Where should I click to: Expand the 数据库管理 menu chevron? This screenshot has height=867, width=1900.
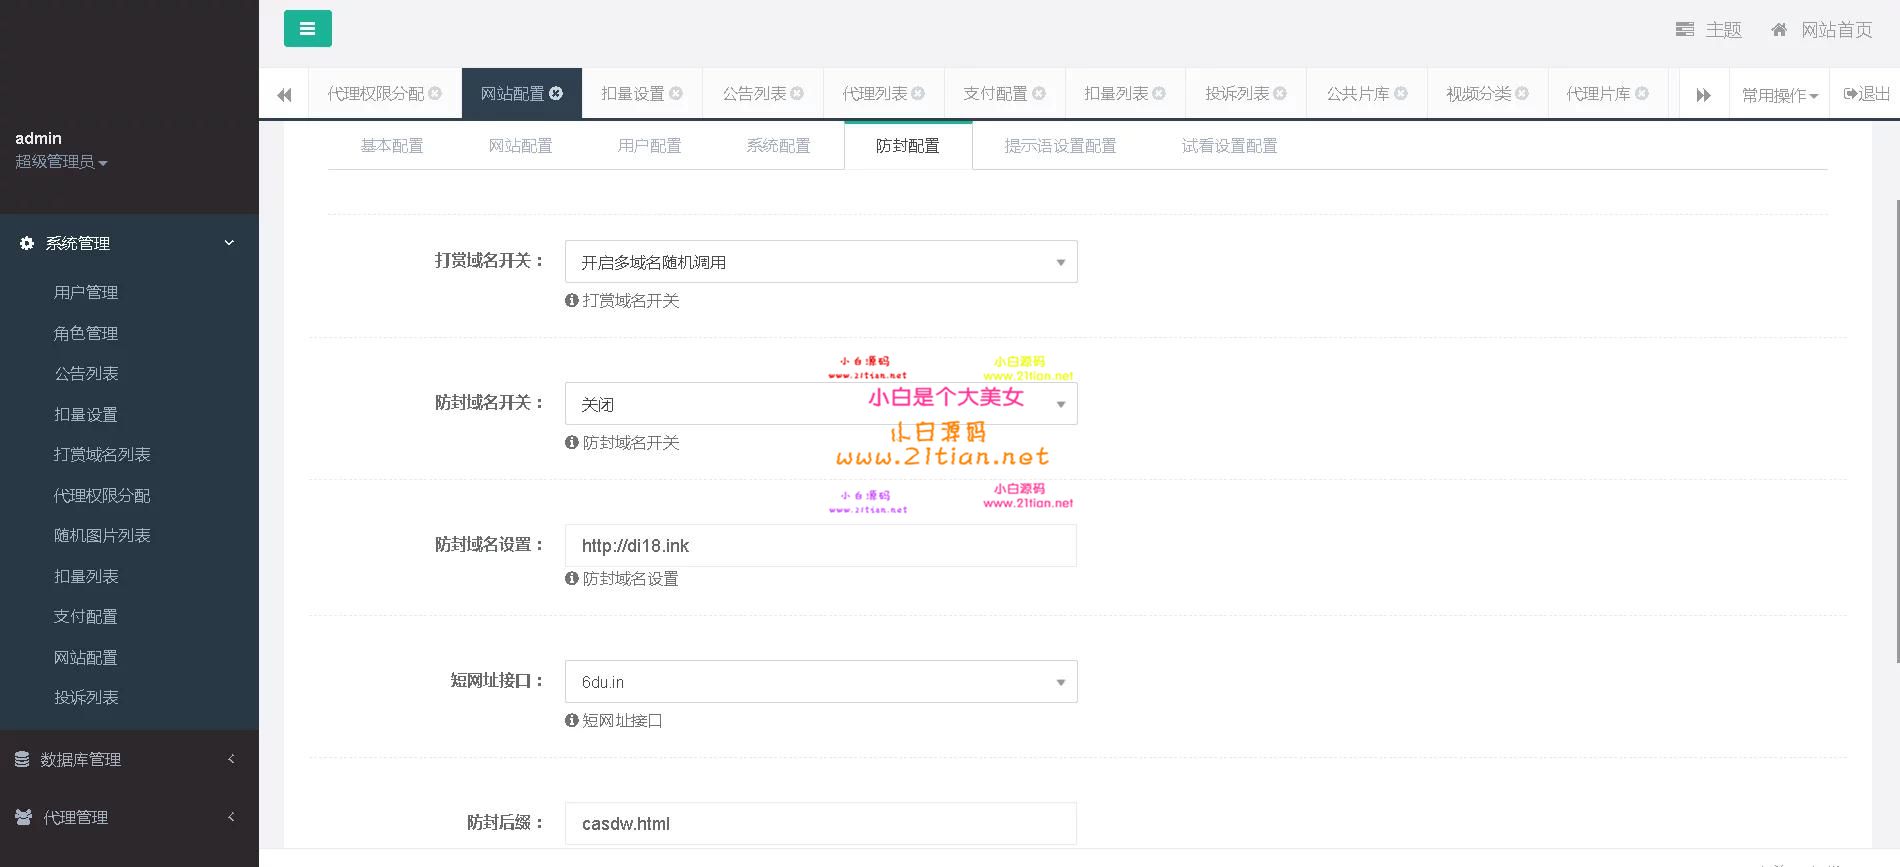pyautogui.click(x=231, y=759)
